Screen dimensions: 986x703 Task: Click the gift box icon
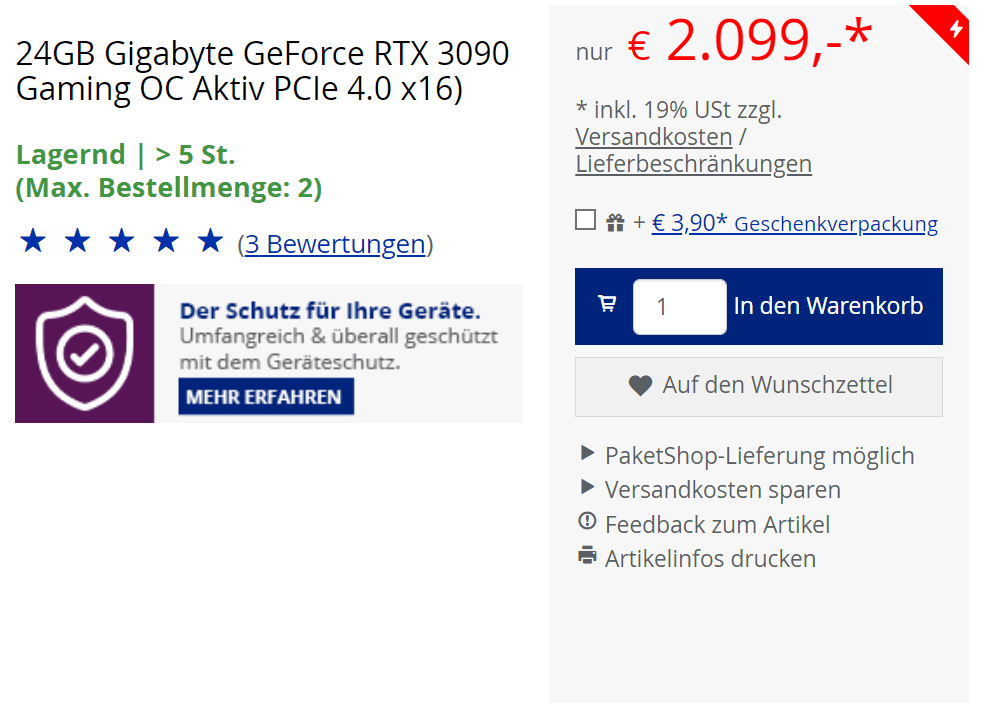[615, 223]
